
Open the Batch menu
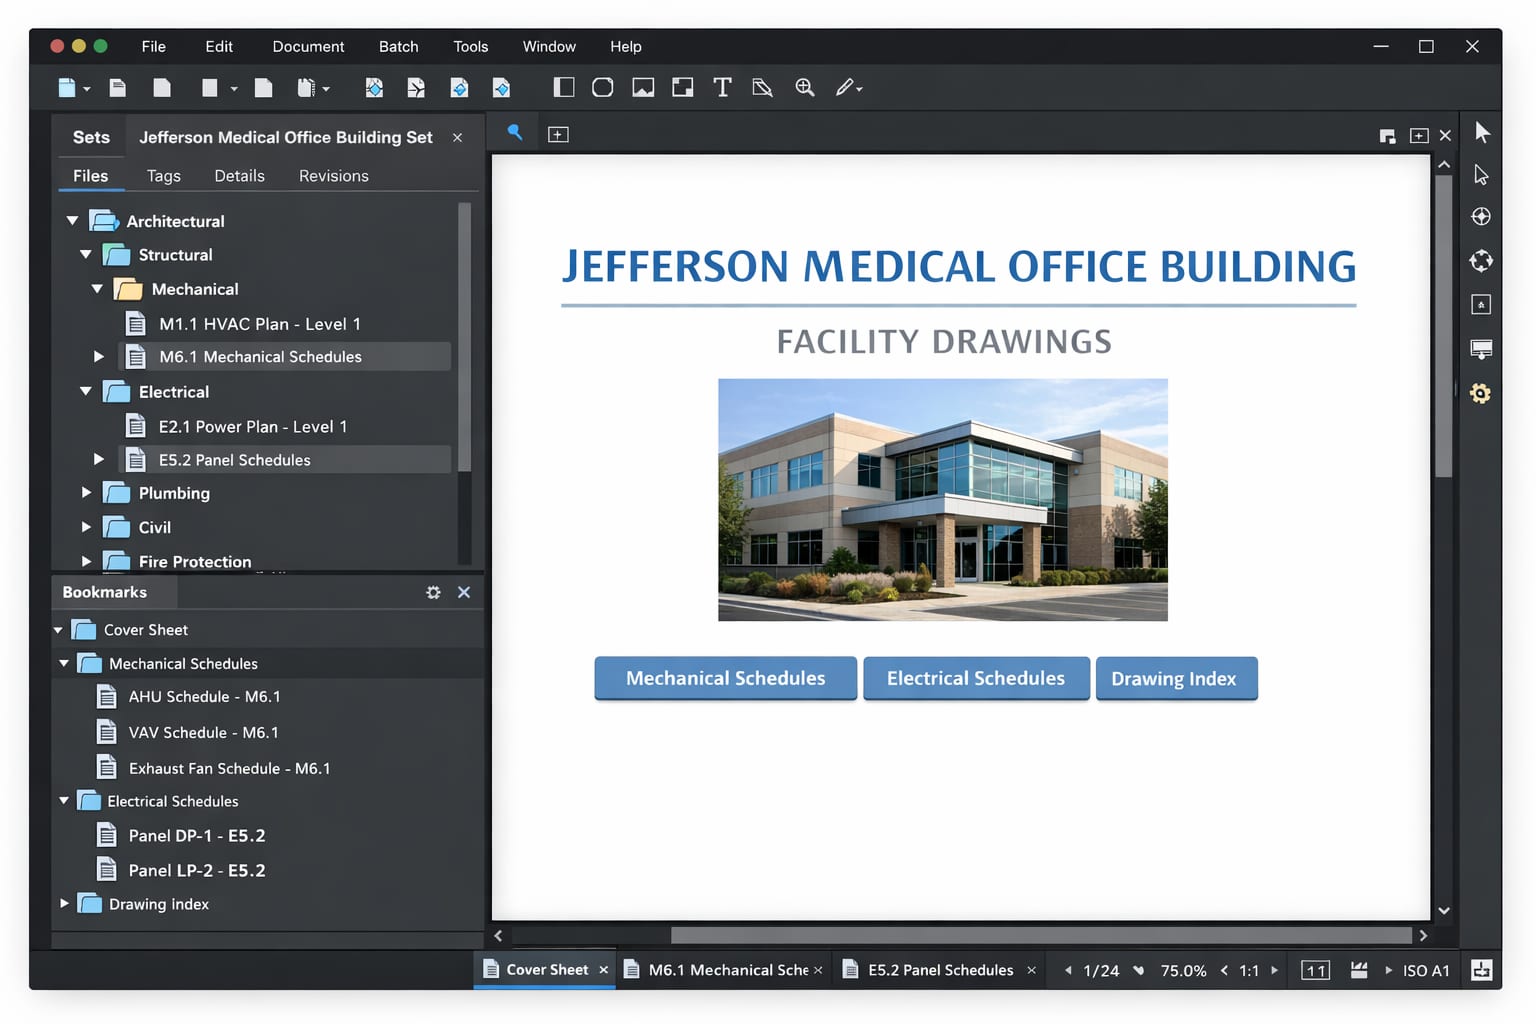point(398,46)
